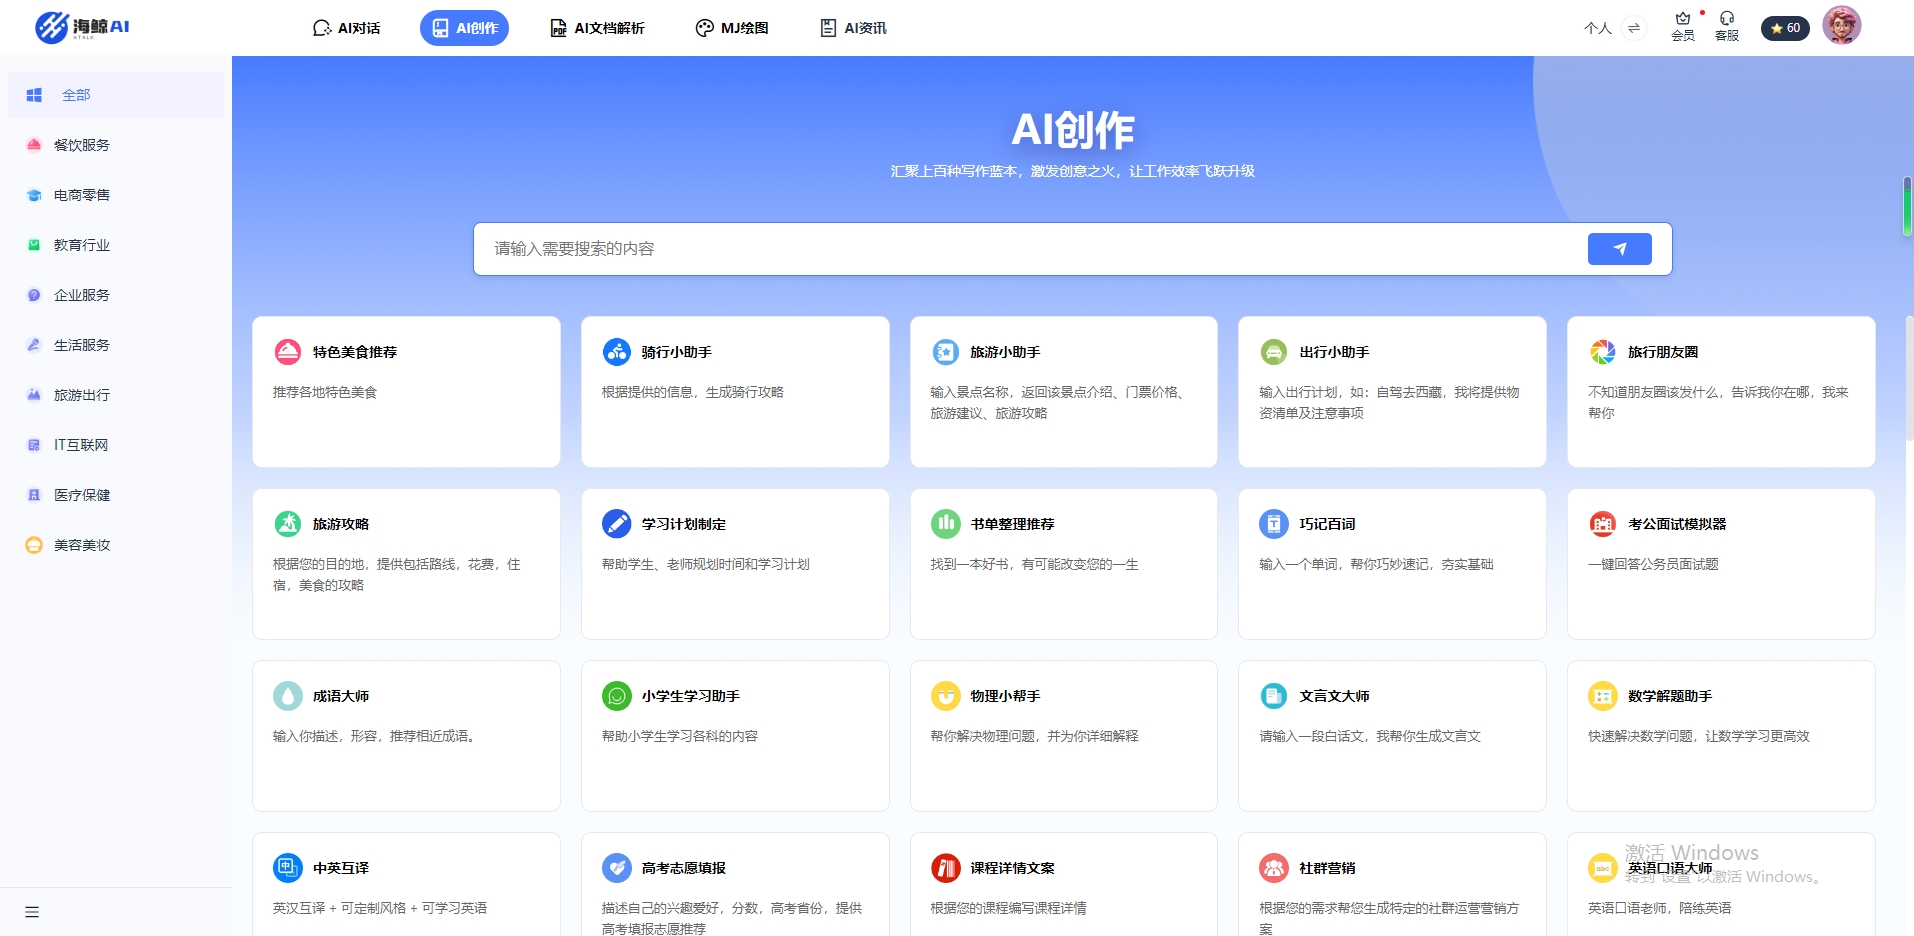The height and width of the screenshot is (936, 1914).
Task: Click description text 英汉互译 + 可定制风格 + 可学习英语
Action: [380, 908]
